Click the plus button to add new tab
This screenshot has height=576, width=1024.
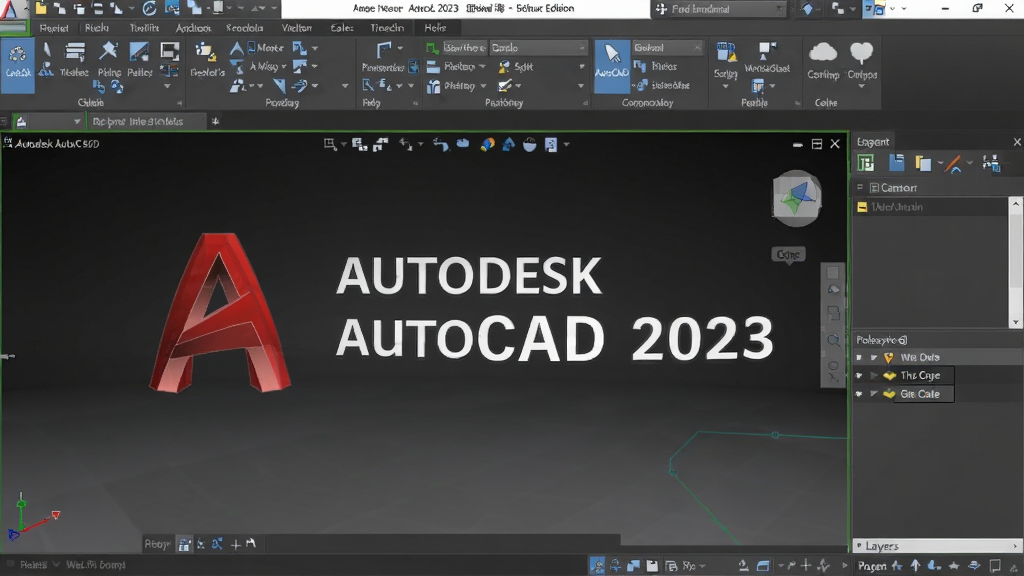(215, 121)
